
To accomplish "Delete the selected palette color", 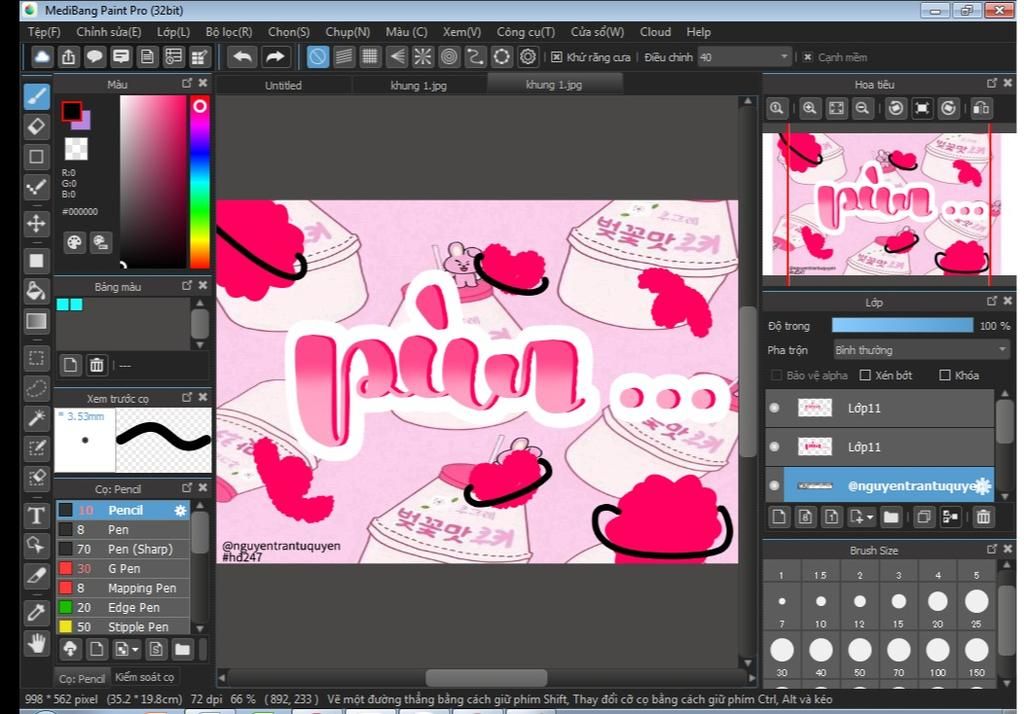I will point(97,365).
